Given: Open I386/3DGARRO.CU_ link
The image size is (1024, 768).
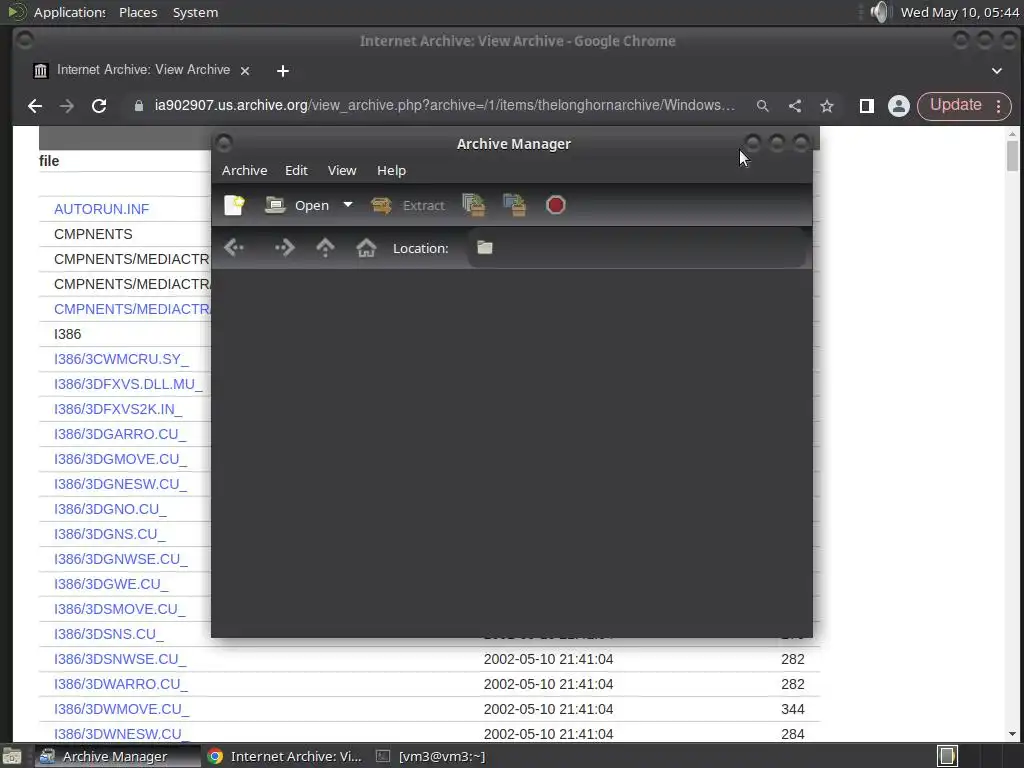Looking at the screenshot, I should coord(120,434).
